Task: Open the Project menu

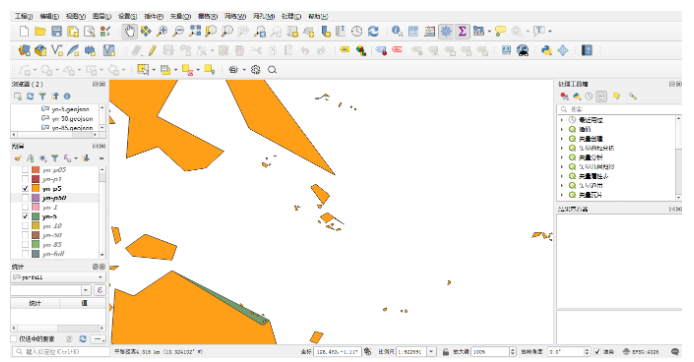Action: [x=23, y=16]
